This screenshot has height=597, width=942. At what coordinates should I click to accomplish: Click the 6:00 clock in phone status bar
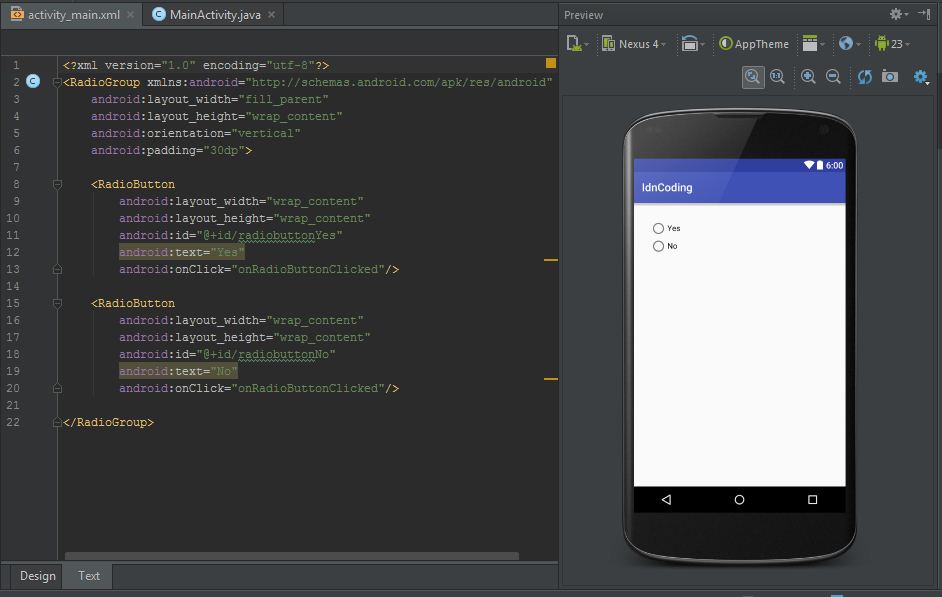834,165
